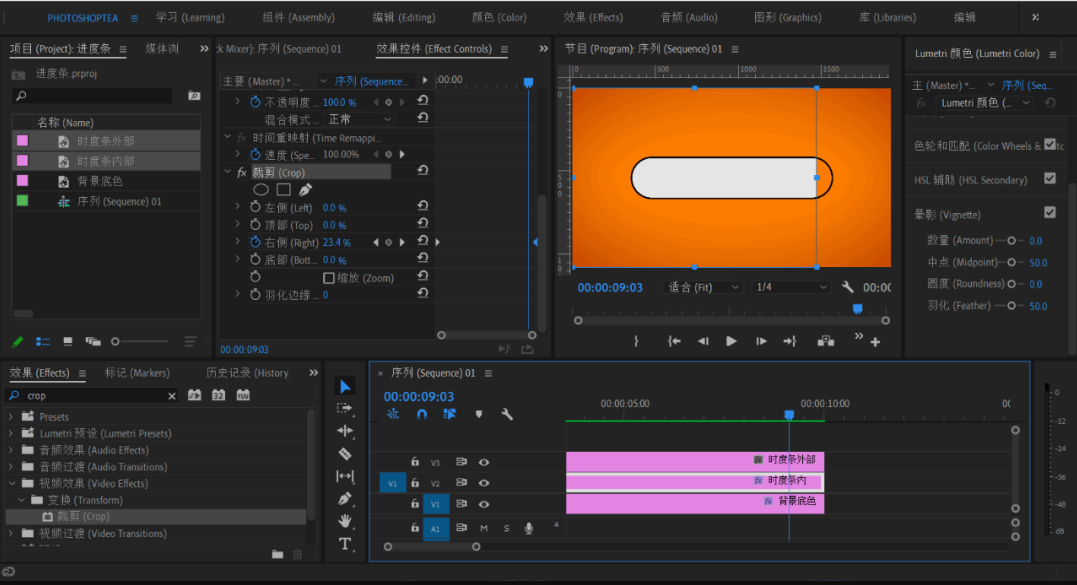Image resolution: width=1077 pixels, height=585 pixels.
Task: Lock the V2 video track
Action: 415,483
